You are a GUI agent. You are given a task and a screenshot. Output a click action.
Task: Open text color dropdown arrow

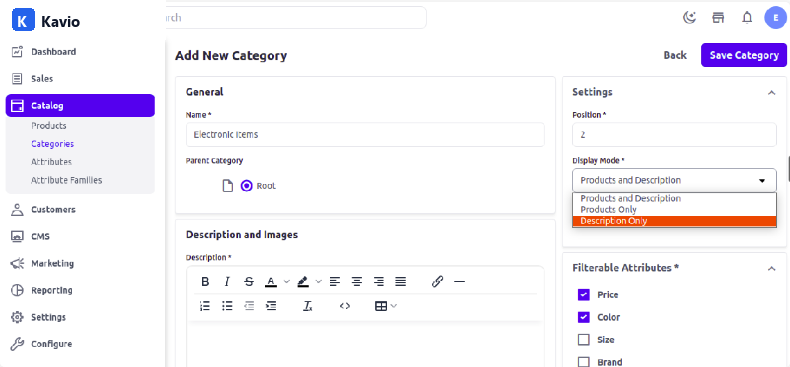click(x=287, y=281)
